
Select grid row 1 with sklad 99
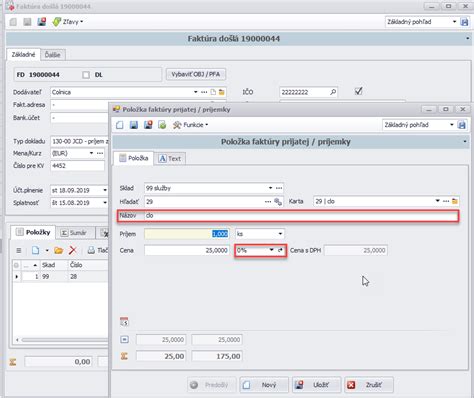pos(60,277)
